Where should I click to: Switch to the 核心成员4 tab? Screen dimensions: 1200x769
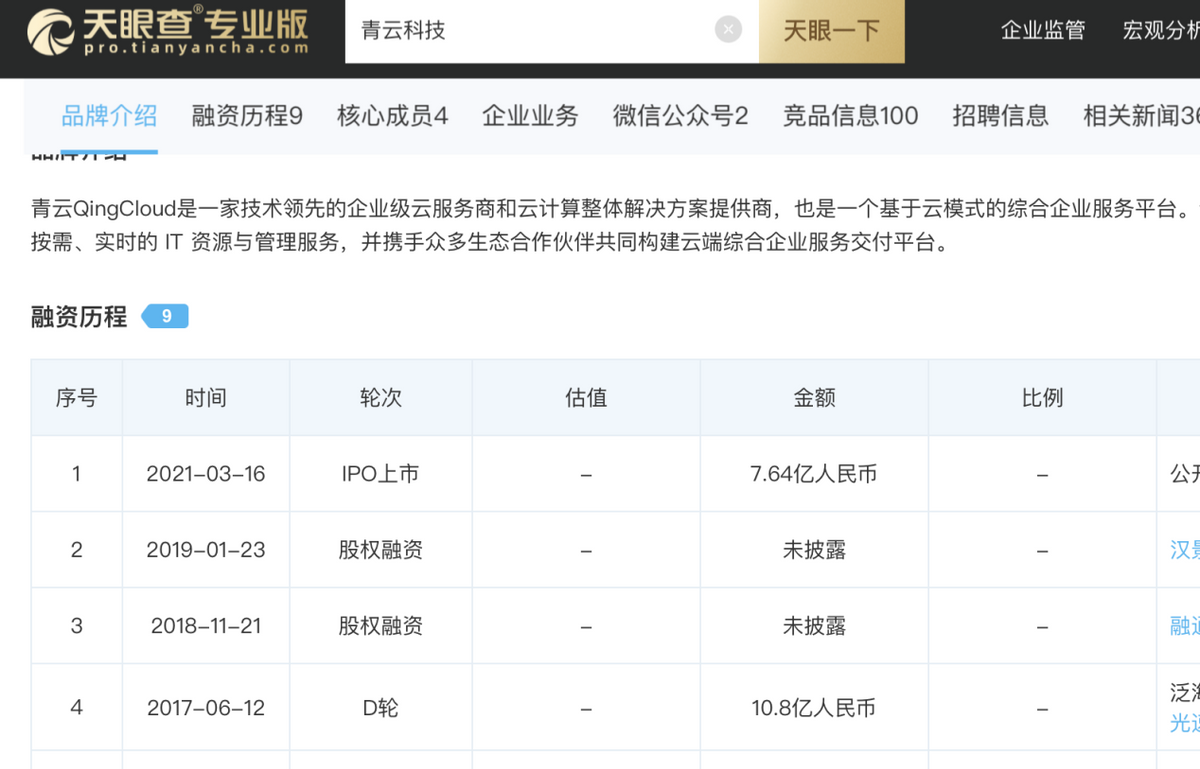click(x=392, y=116)
